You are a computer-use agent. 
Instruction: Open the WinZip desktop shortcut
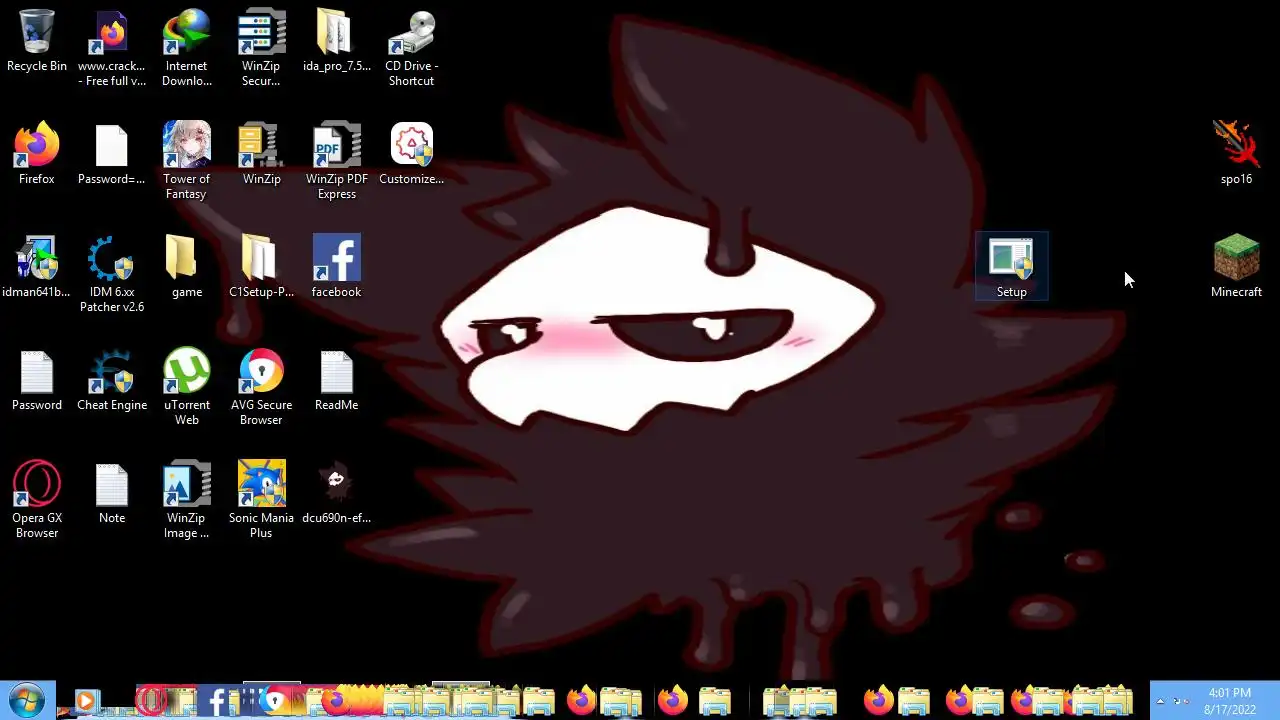coord(261,154)
